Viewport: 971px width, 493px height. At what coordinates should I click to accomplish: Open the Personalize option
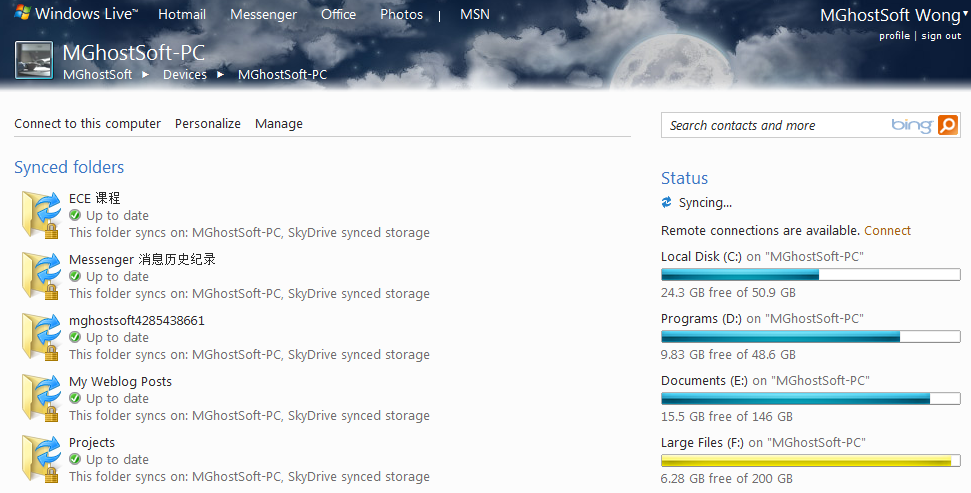[208, 124]
